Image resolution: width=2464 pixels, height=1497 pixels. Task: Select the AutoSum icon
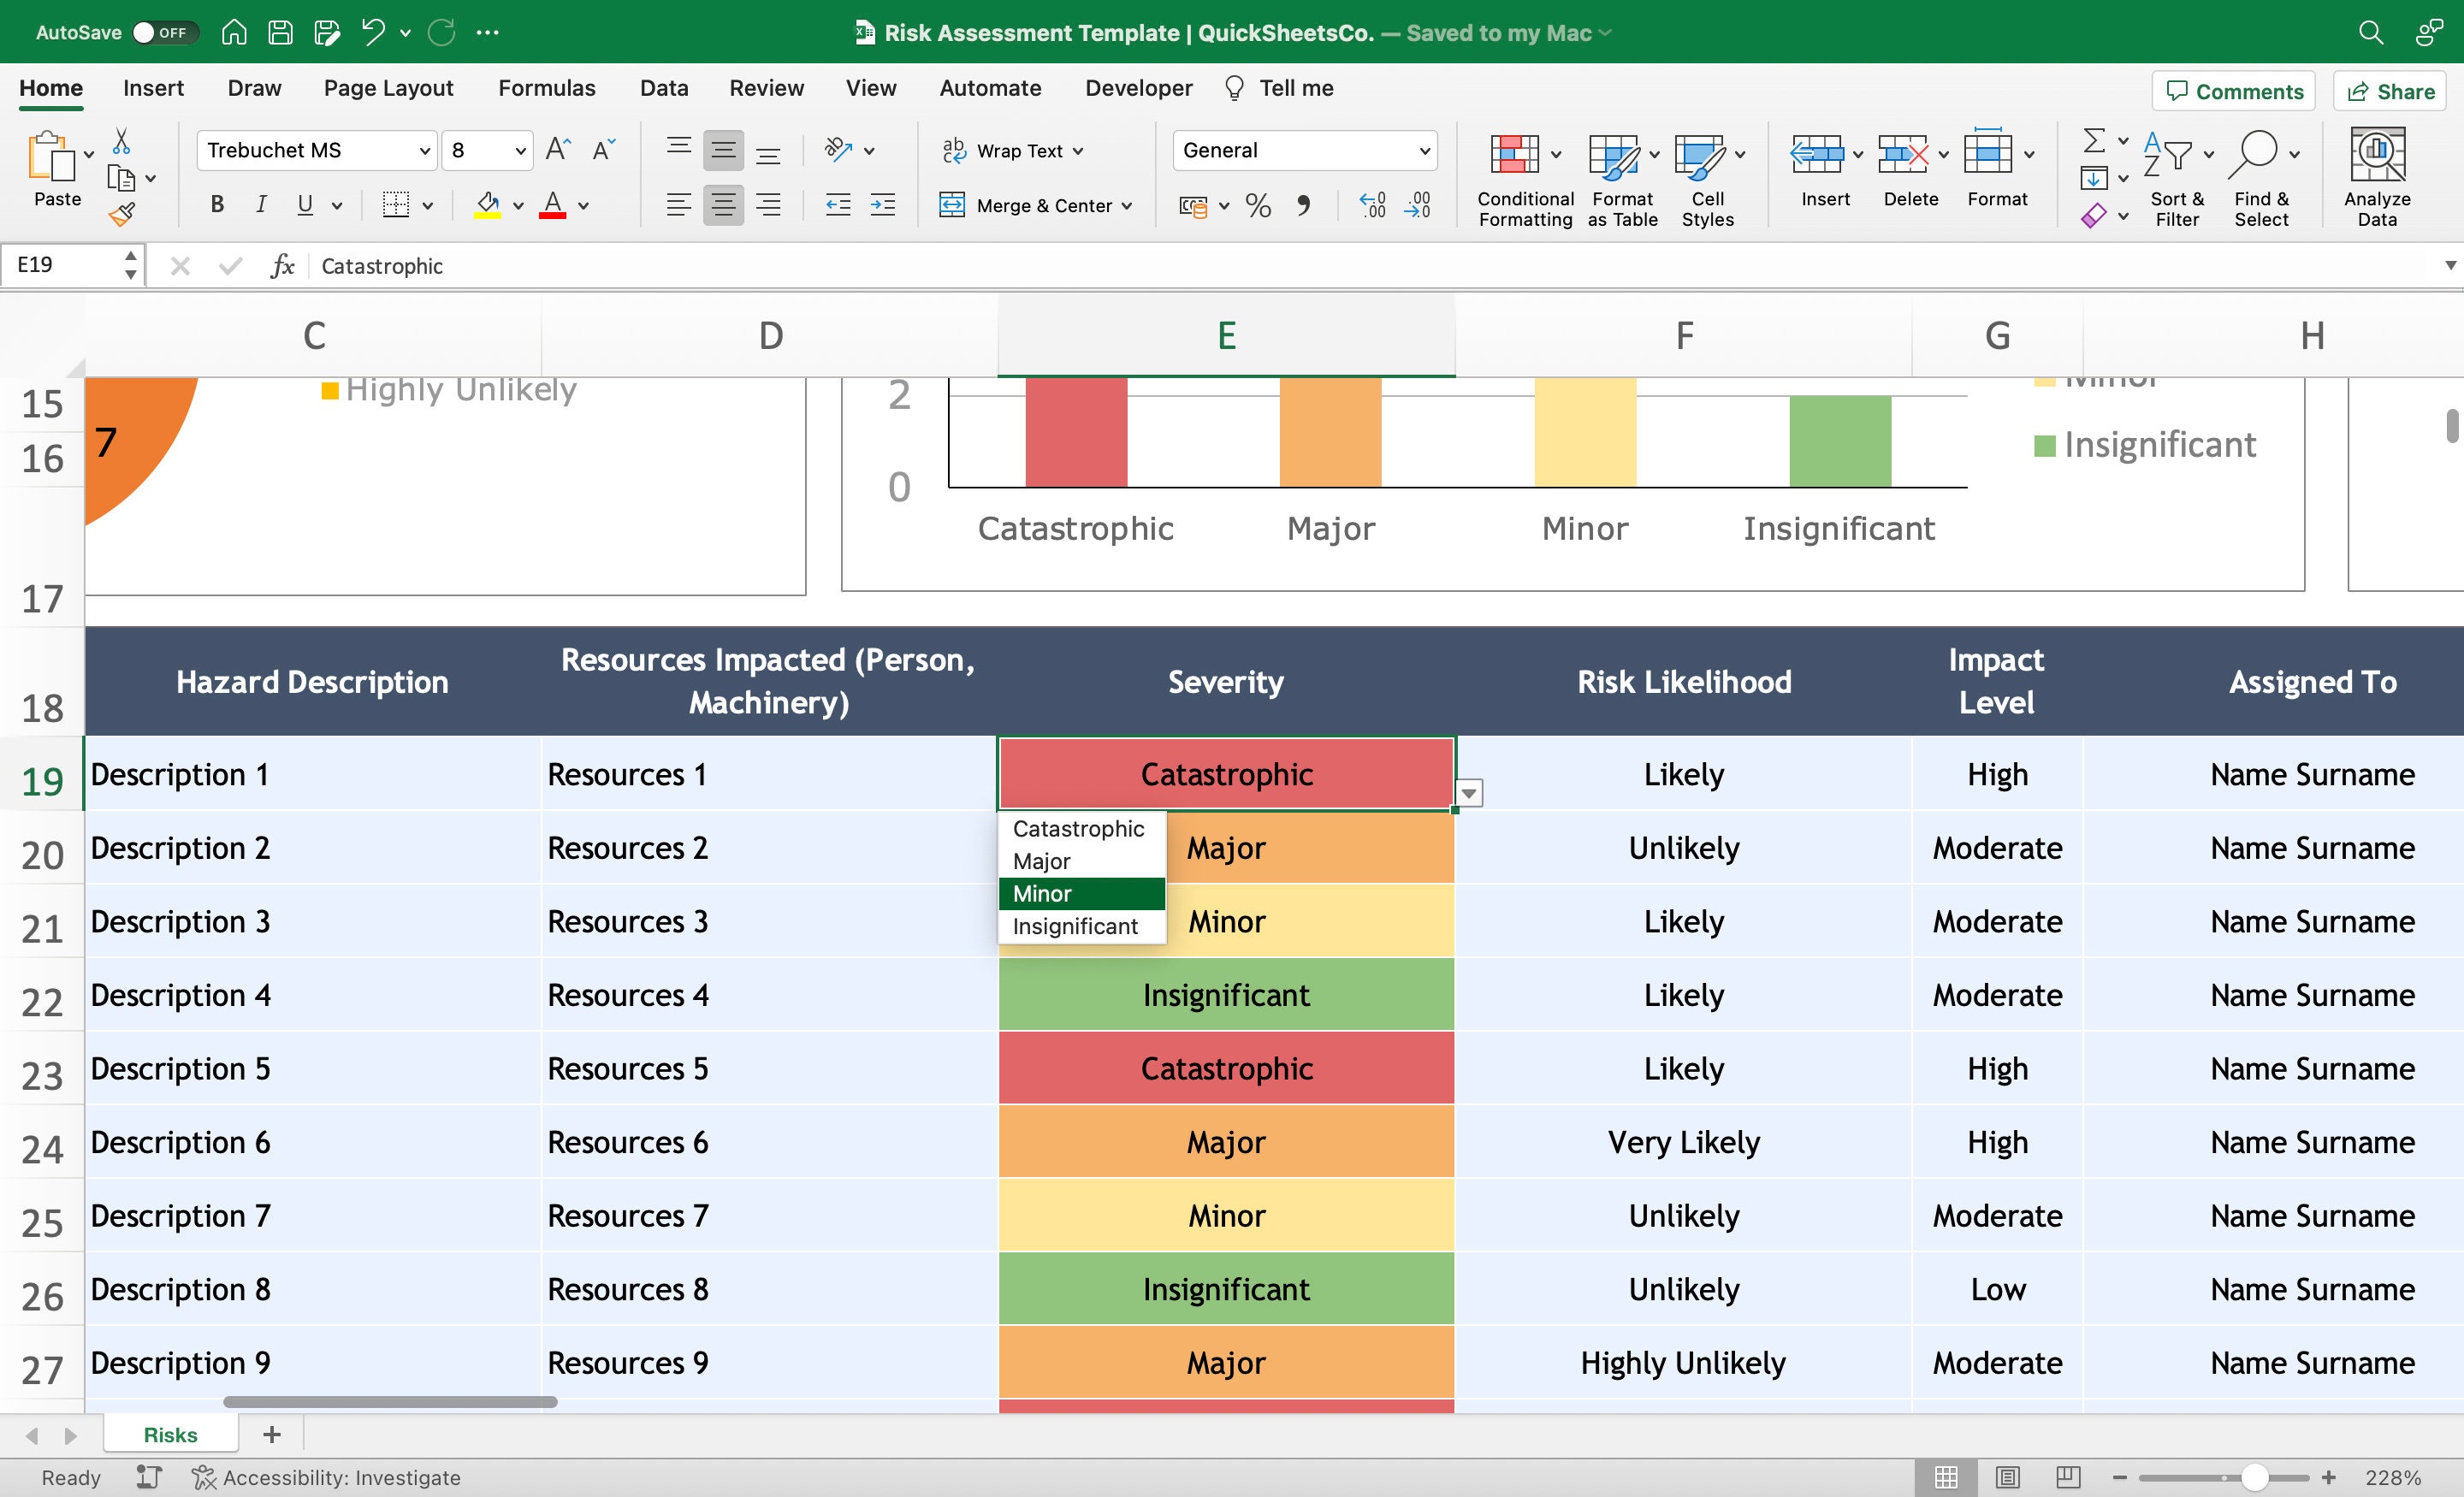click(2093, 143)
